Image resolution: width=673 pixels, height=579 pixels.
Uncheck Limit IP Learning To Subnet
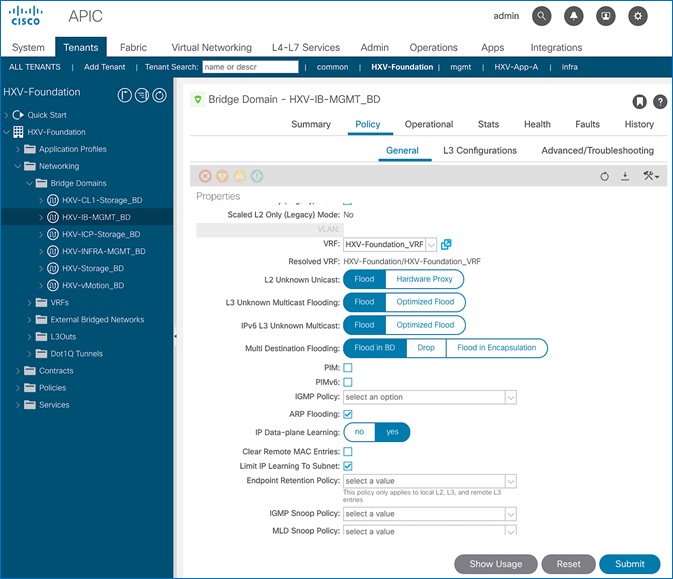pyautogui.click(x=348, y=466)
